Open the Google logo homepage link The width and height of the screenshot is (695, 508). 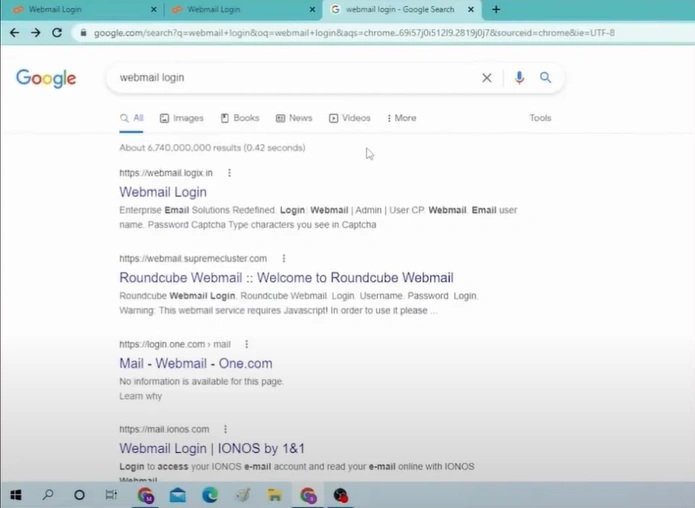46,78
